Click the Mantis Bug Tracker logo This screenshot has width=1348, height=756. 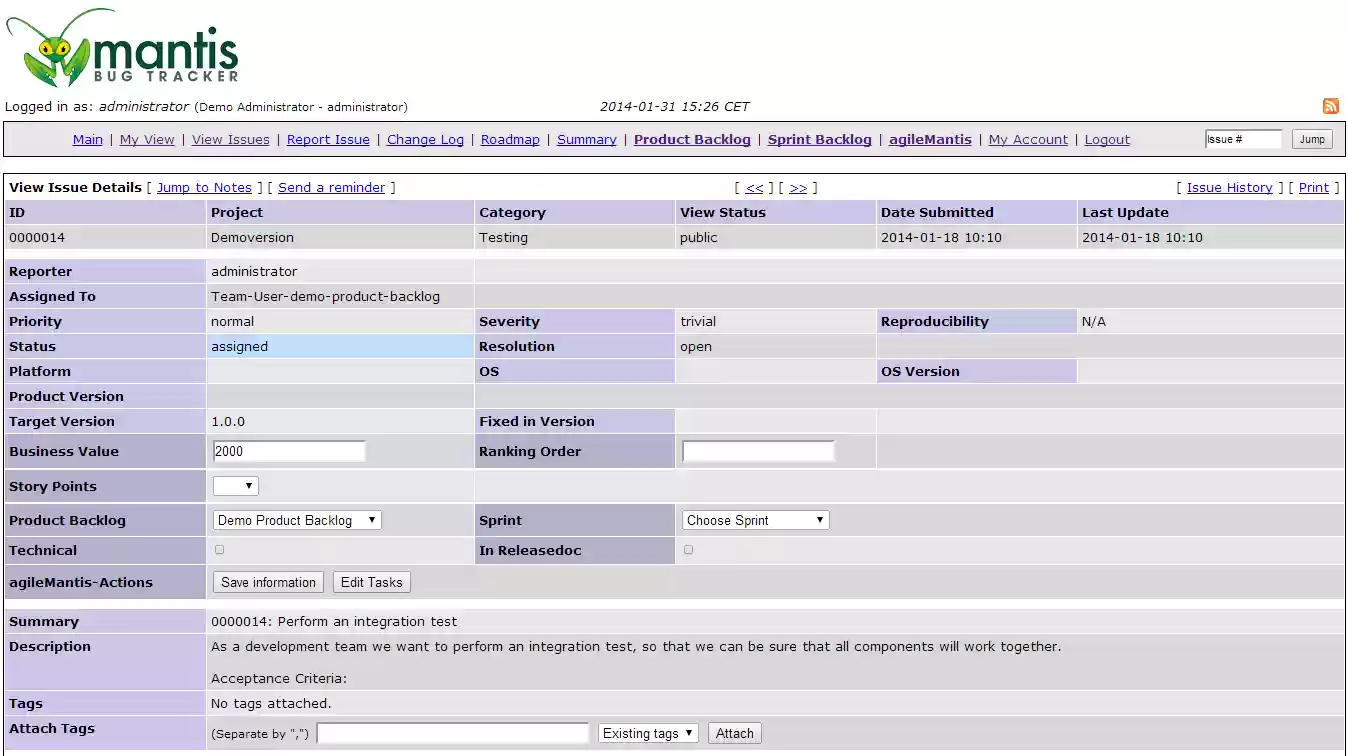point(120,47)
